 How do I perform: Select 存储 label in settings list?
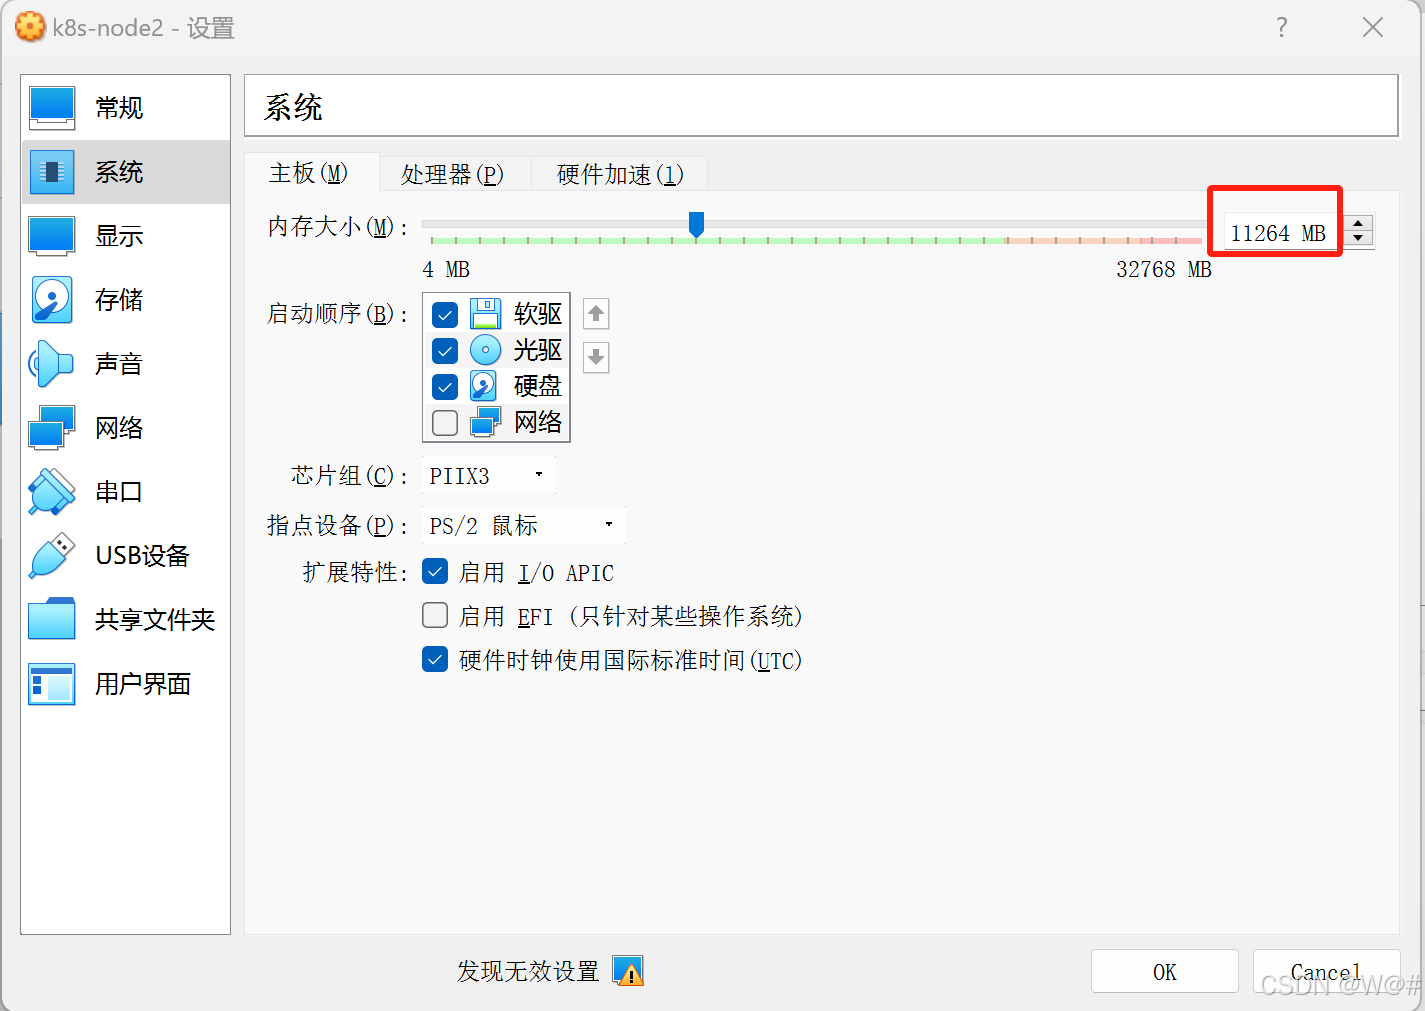(119, 300)
